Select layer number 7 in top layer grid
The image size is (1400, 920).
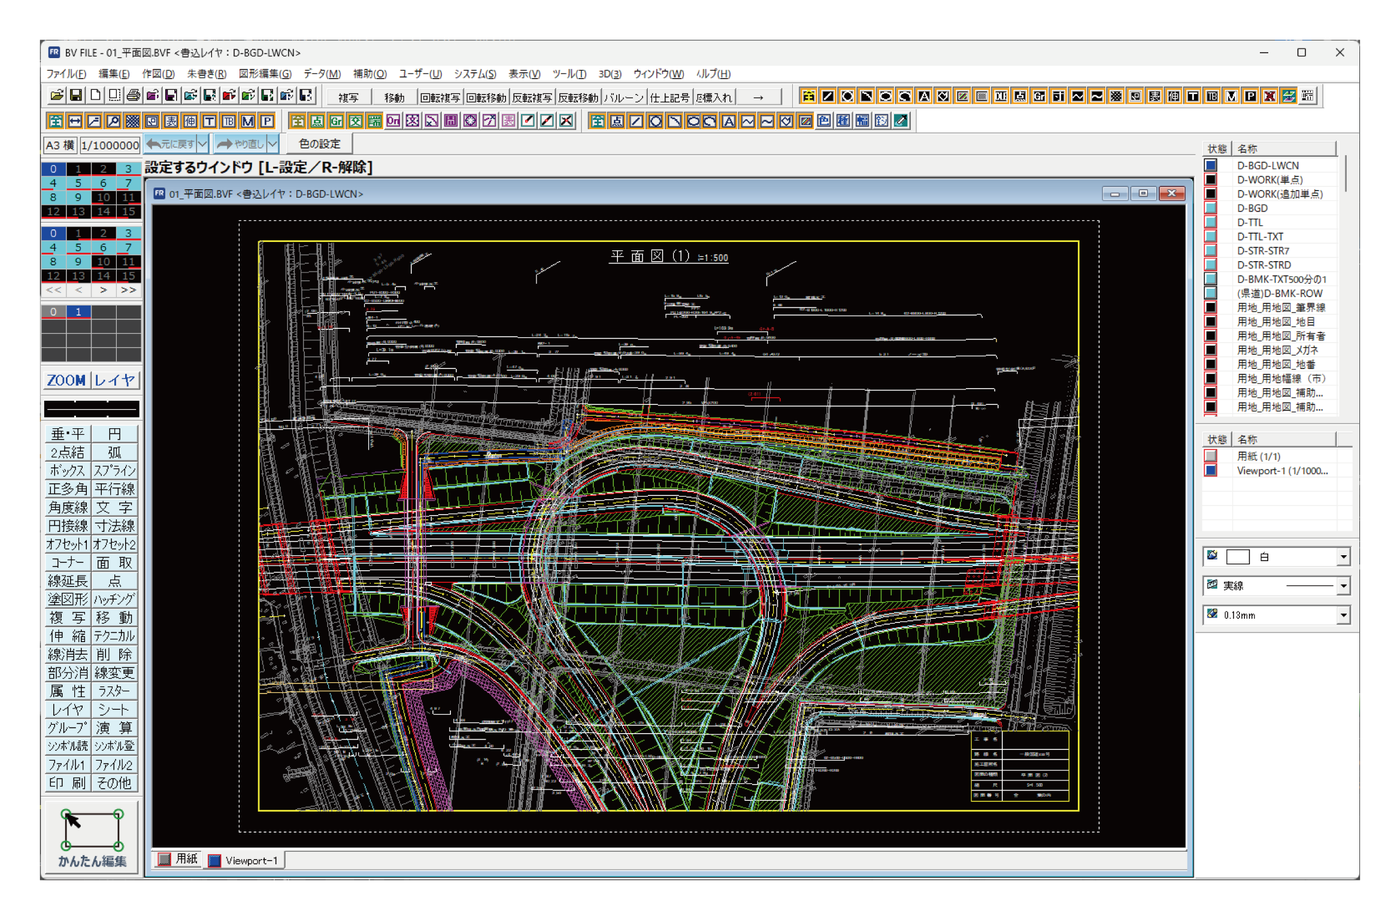tap(128, 183)
